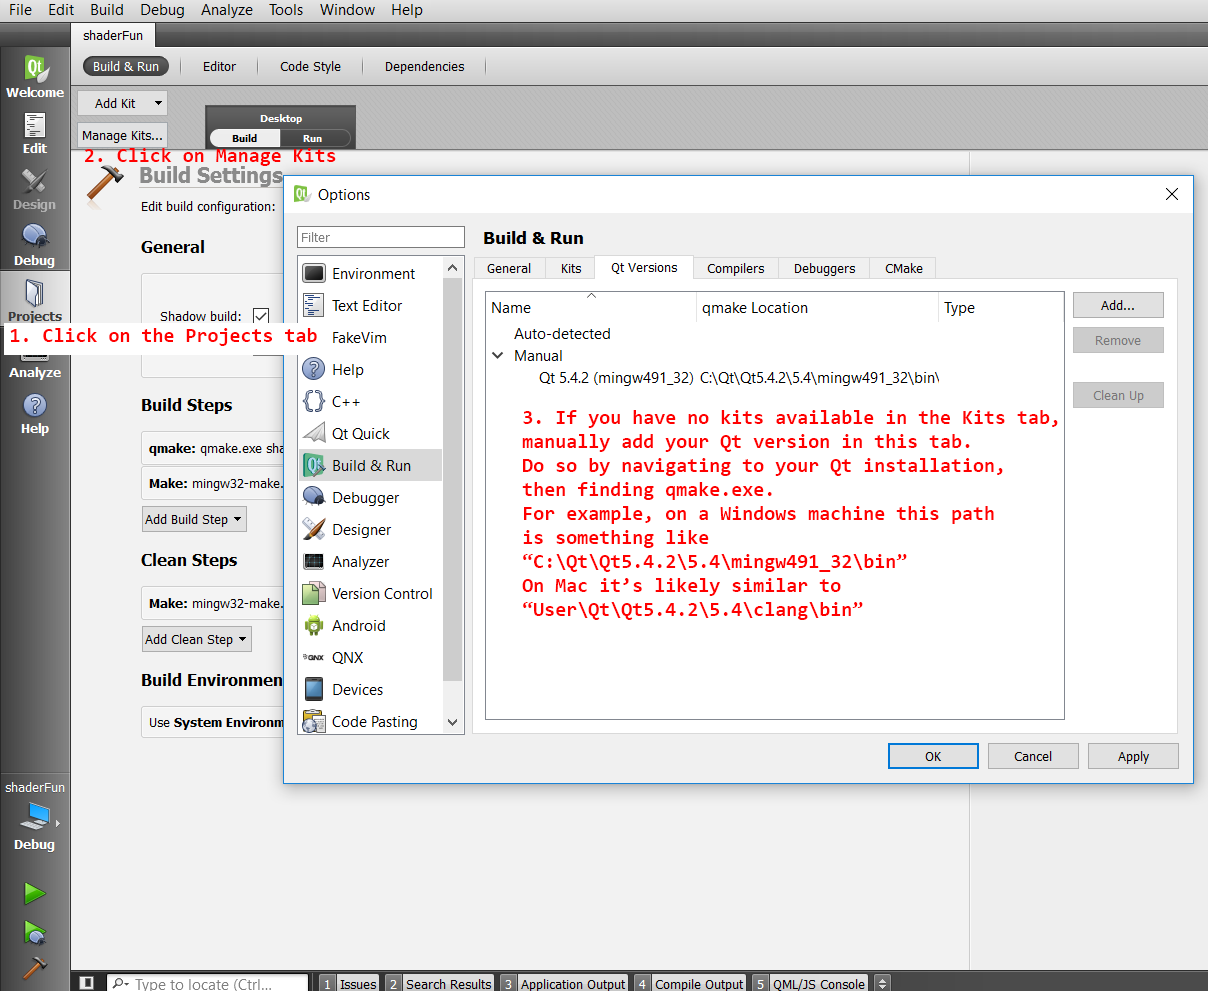Open Help category in Options
Image resolution: width=1208 pixels, height=991 pixels.
tap(370, 370)
